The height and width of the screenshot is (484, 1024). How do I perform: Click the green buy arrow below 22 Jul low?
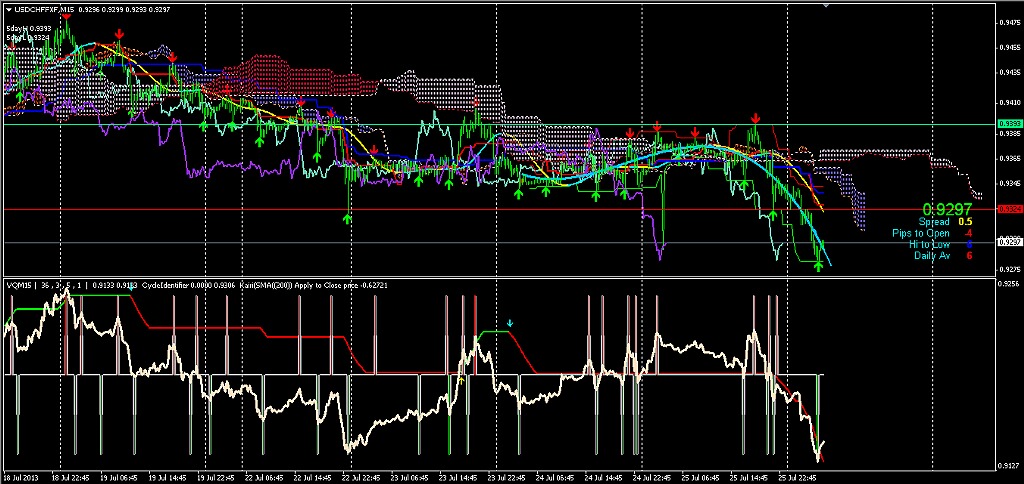tap(347, 217)
